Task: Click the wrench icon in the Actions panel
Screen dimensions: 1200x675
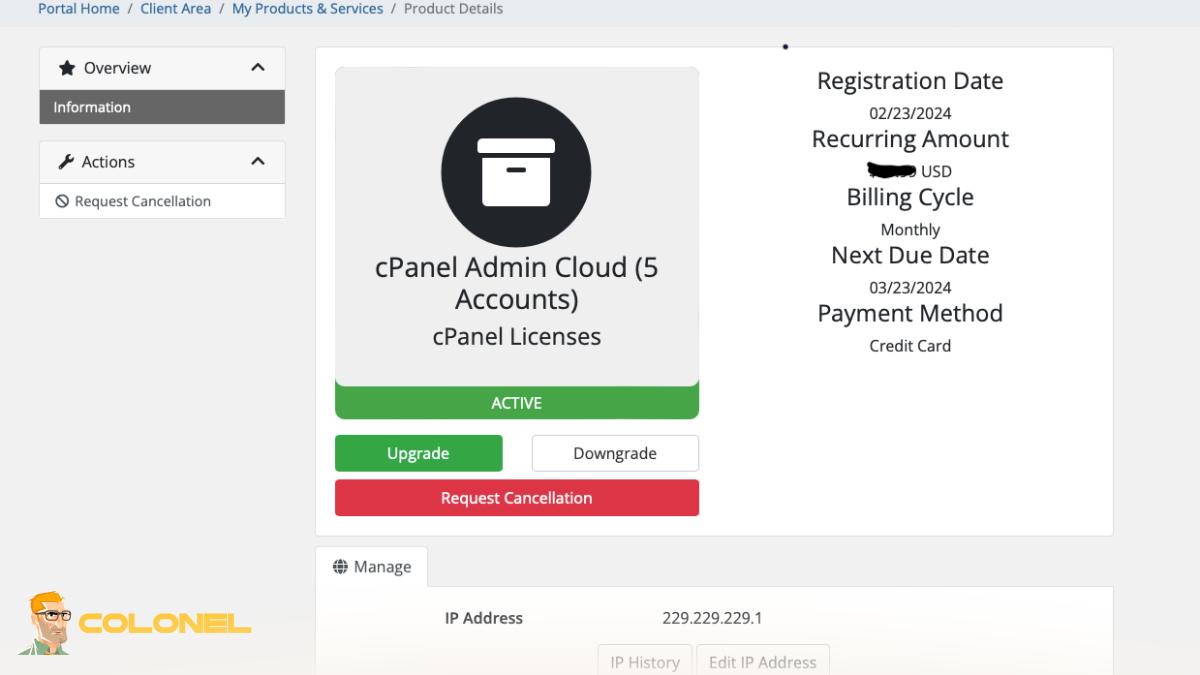Action: click(65, 161)
